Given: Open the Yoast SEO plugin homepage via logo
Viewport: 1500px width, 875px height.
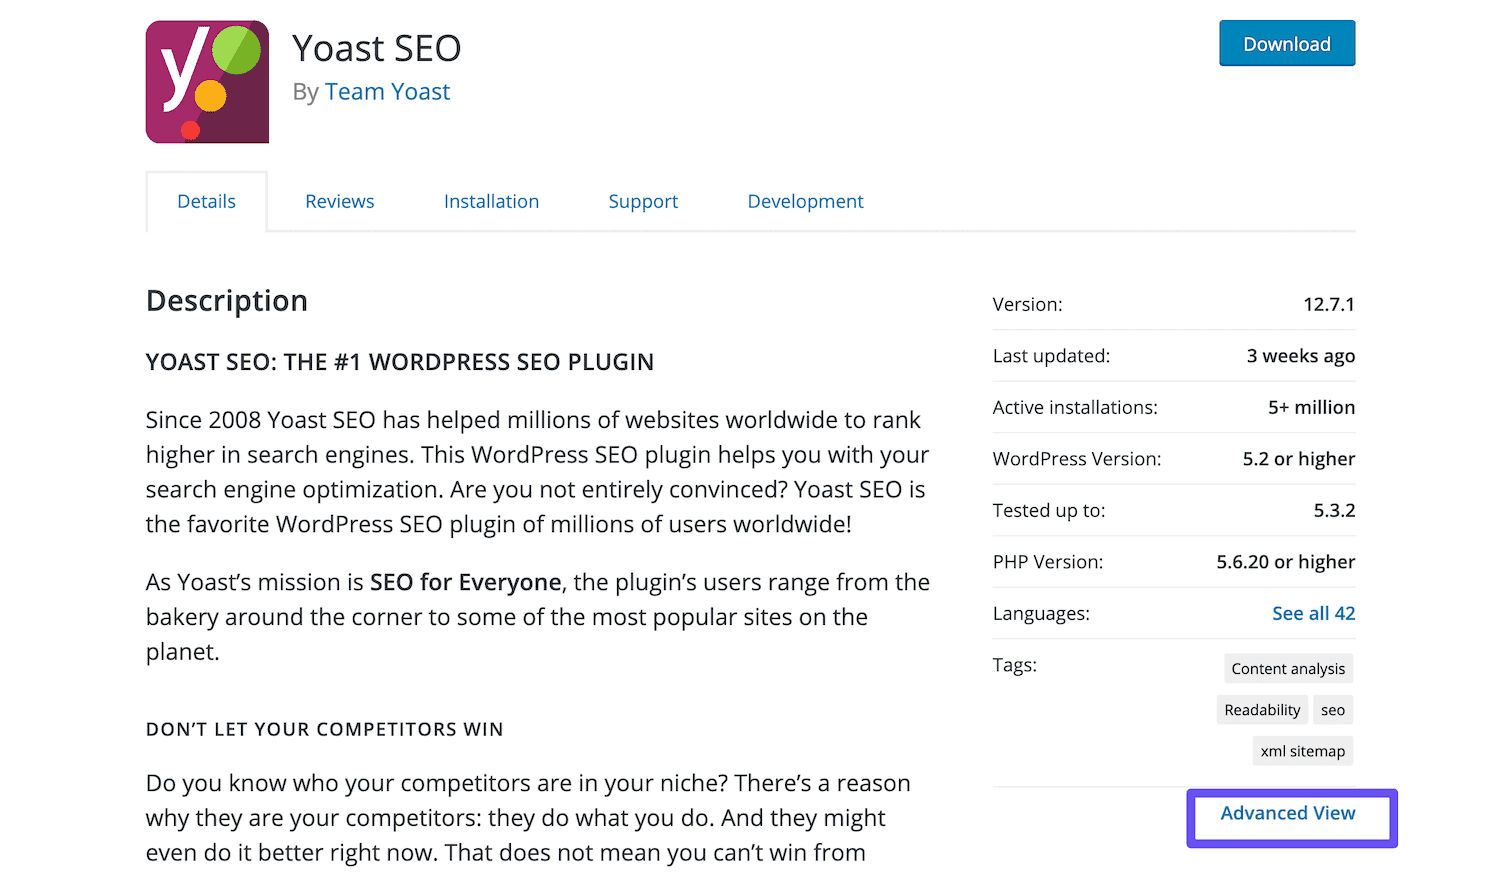Looking at the screenshot, I should tap(206, 80).
